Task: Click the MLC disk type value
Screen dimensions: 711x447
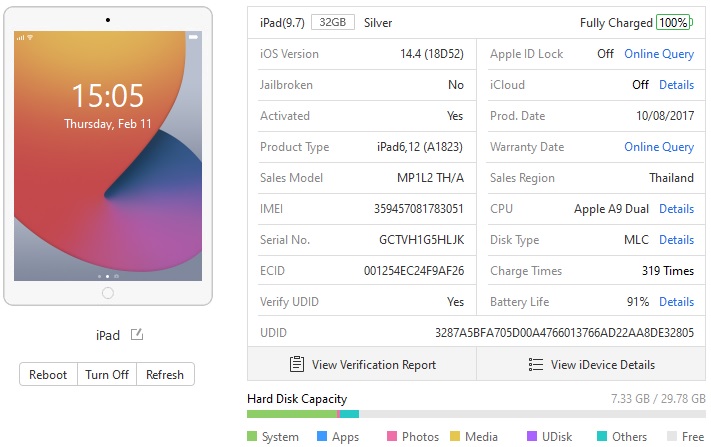Action: tap(637, 240)
